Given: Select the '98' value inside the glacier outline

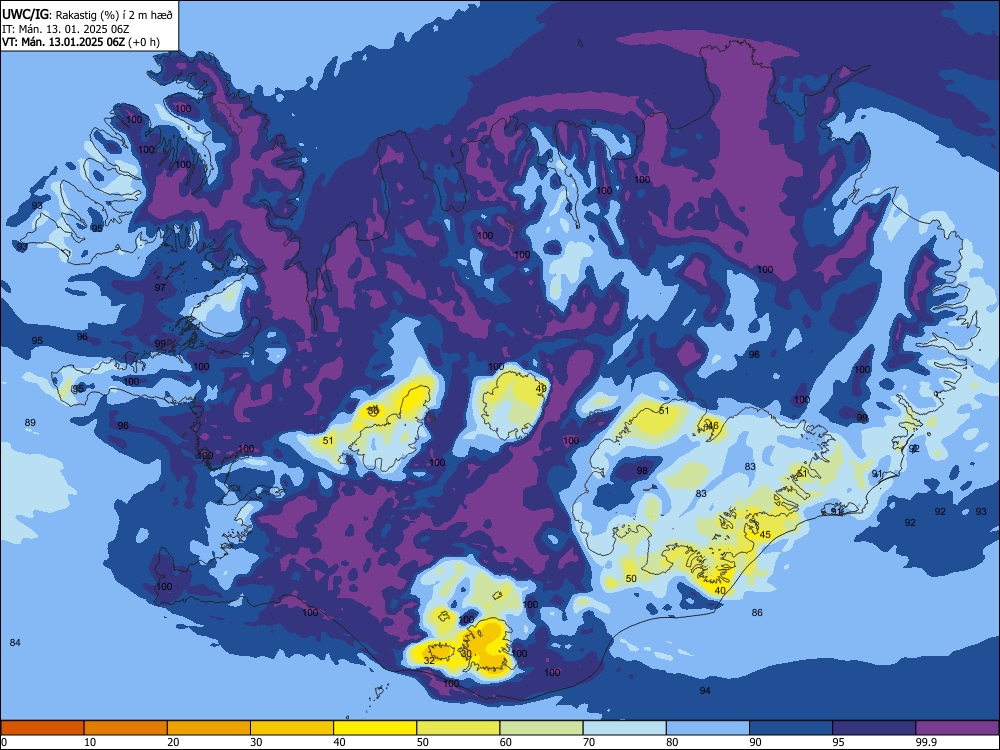Looking at the screenshot, I should pyautogui.click(x=642, y=470).
